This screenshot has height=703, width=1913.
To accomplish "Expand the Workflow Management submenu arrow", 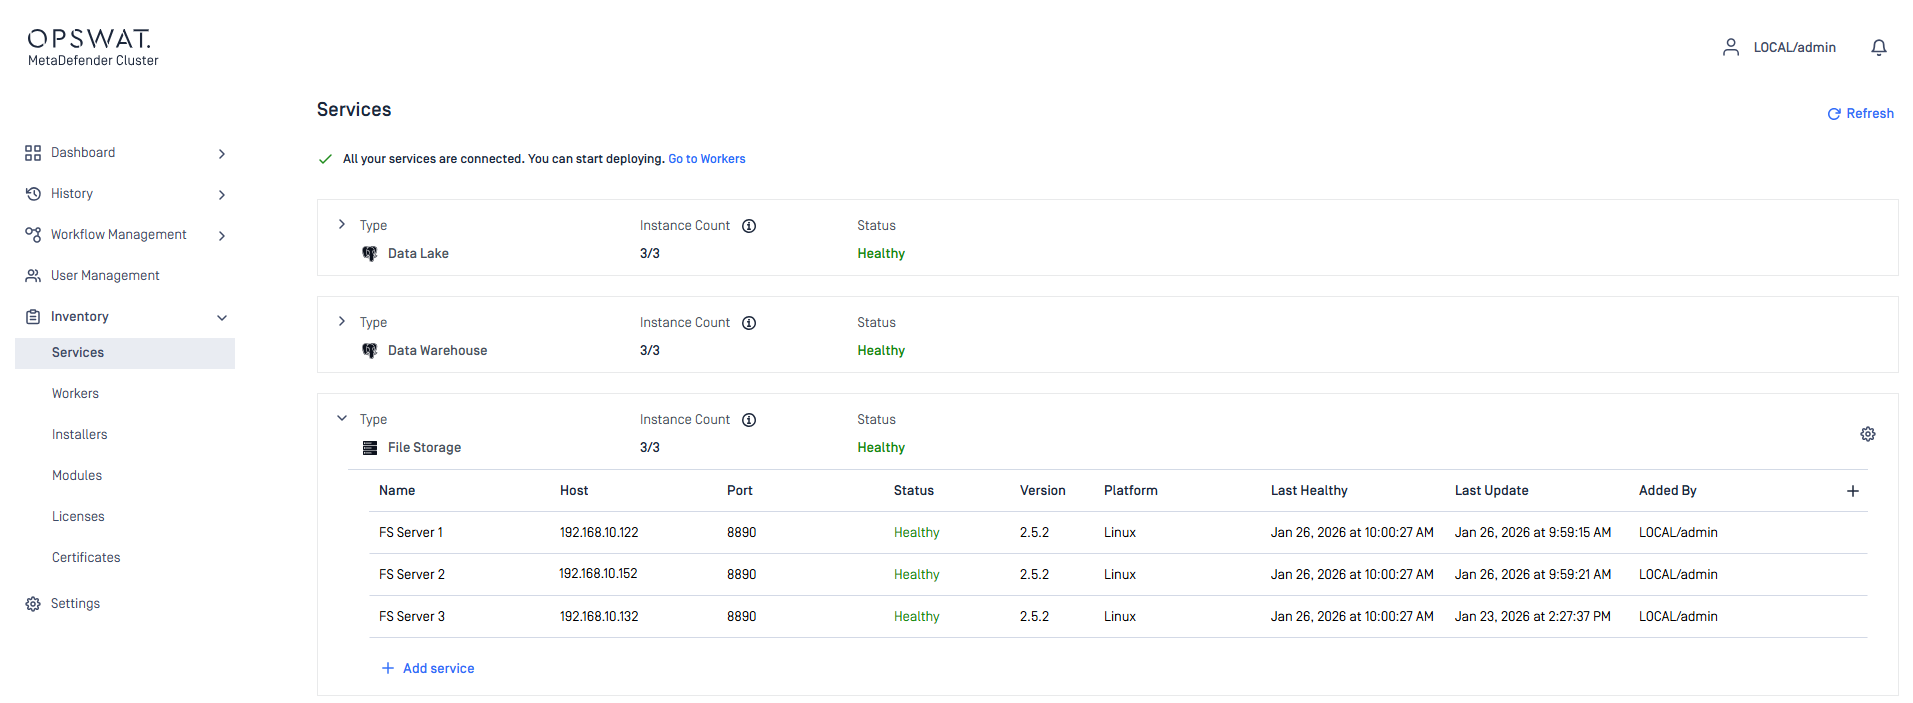I will pos(222,236).
